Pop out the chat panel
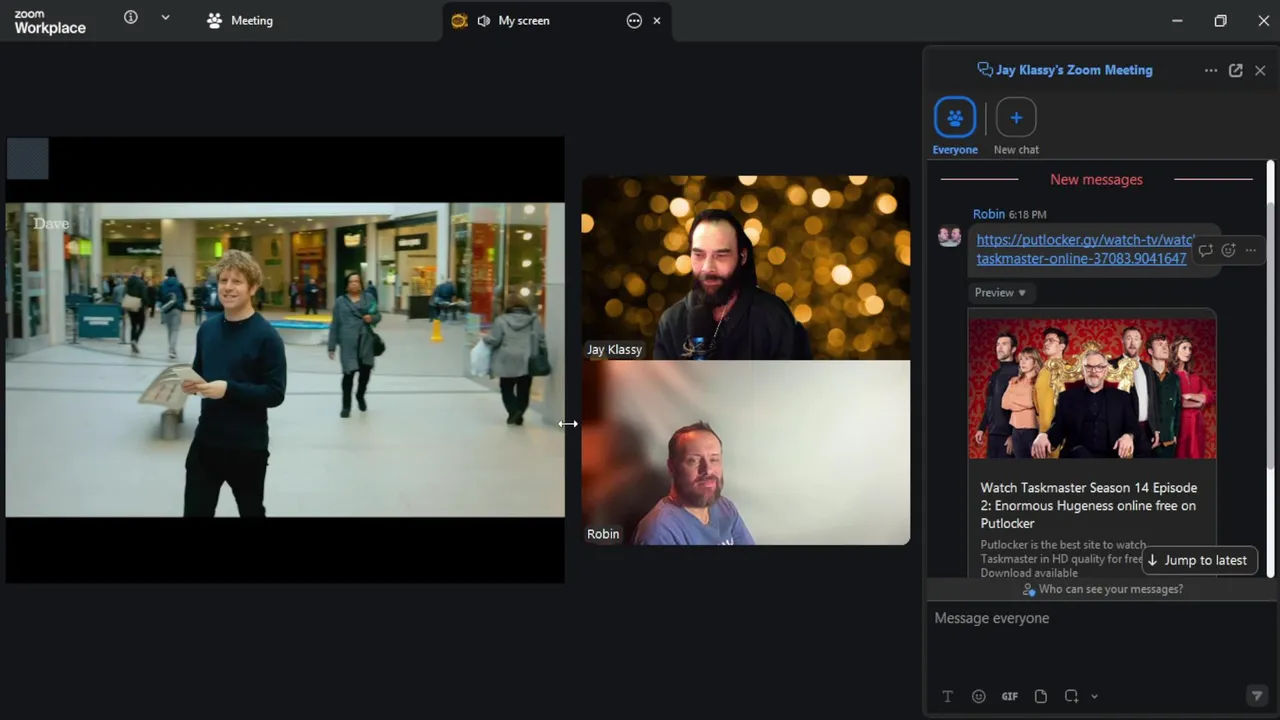 point(1236,70)
